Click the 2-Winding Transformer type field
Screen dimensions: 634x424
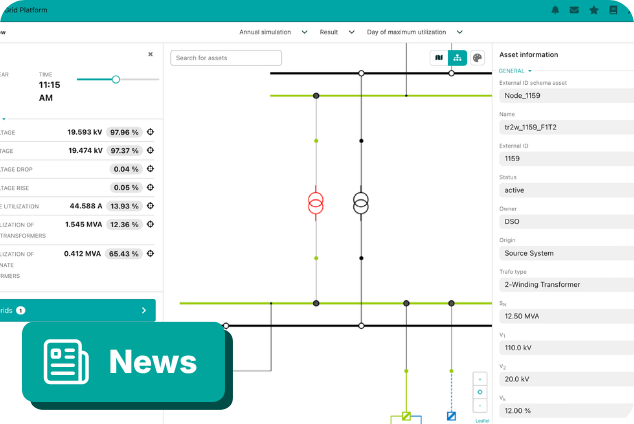[x=566, y=285]
